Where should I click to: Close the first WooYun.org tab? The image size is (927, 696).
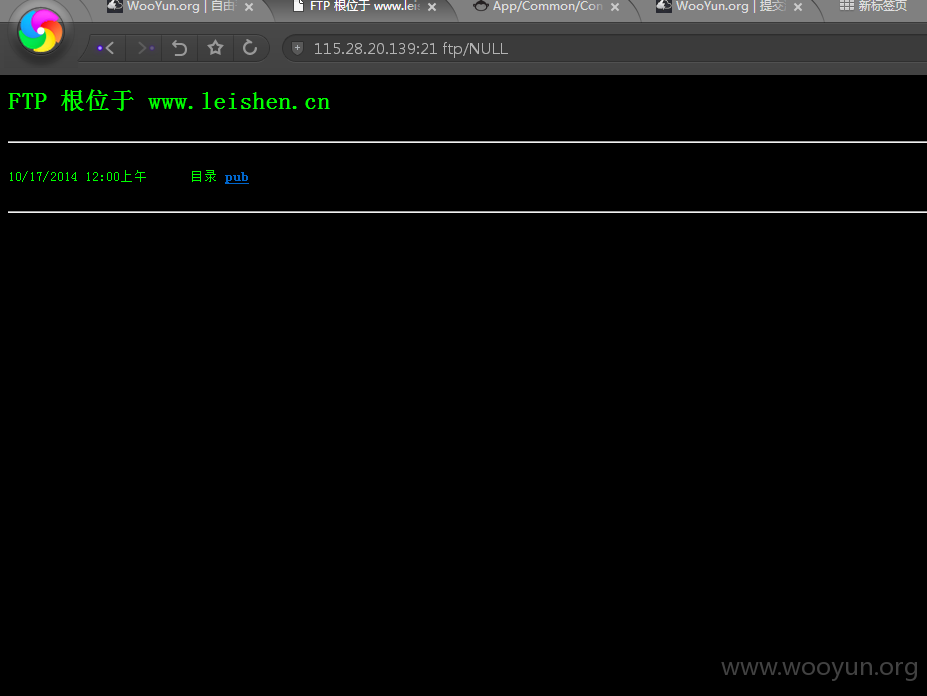pyautogui.click(x=249, y=7)
